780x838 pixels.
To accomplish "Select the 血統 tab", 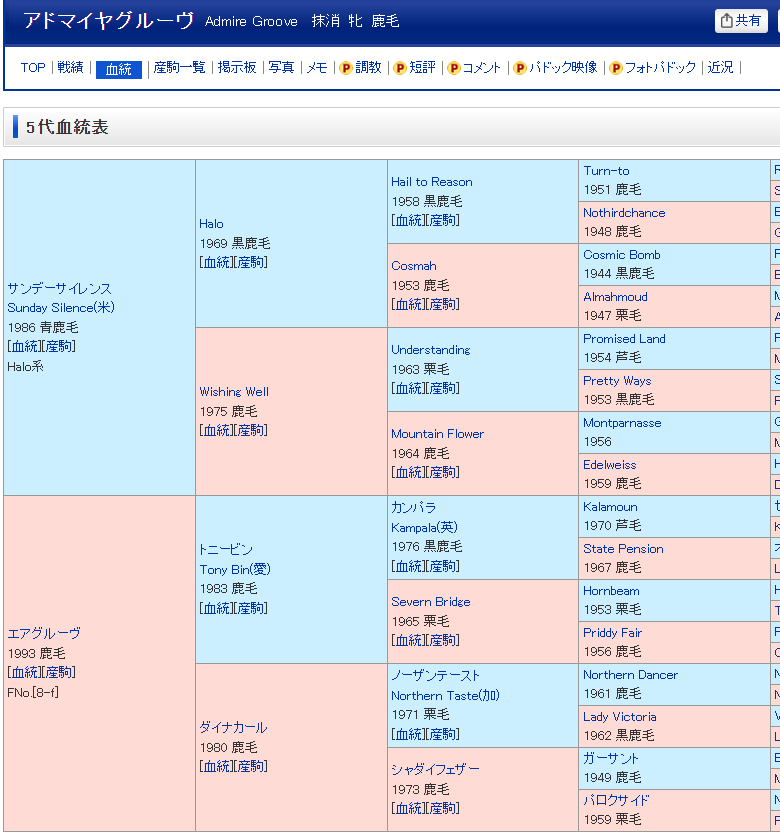I will pyautogui.click(x=119, y=69).
